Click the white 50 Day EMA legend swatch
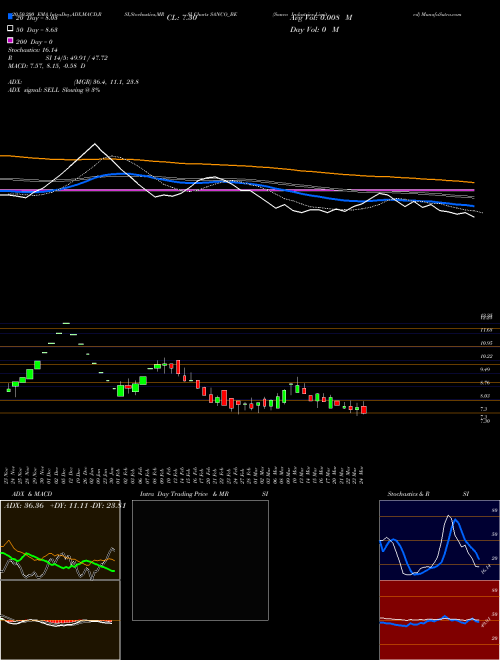Image resolution: width=500 pixels, height=660 pixels. click(10, 29)
